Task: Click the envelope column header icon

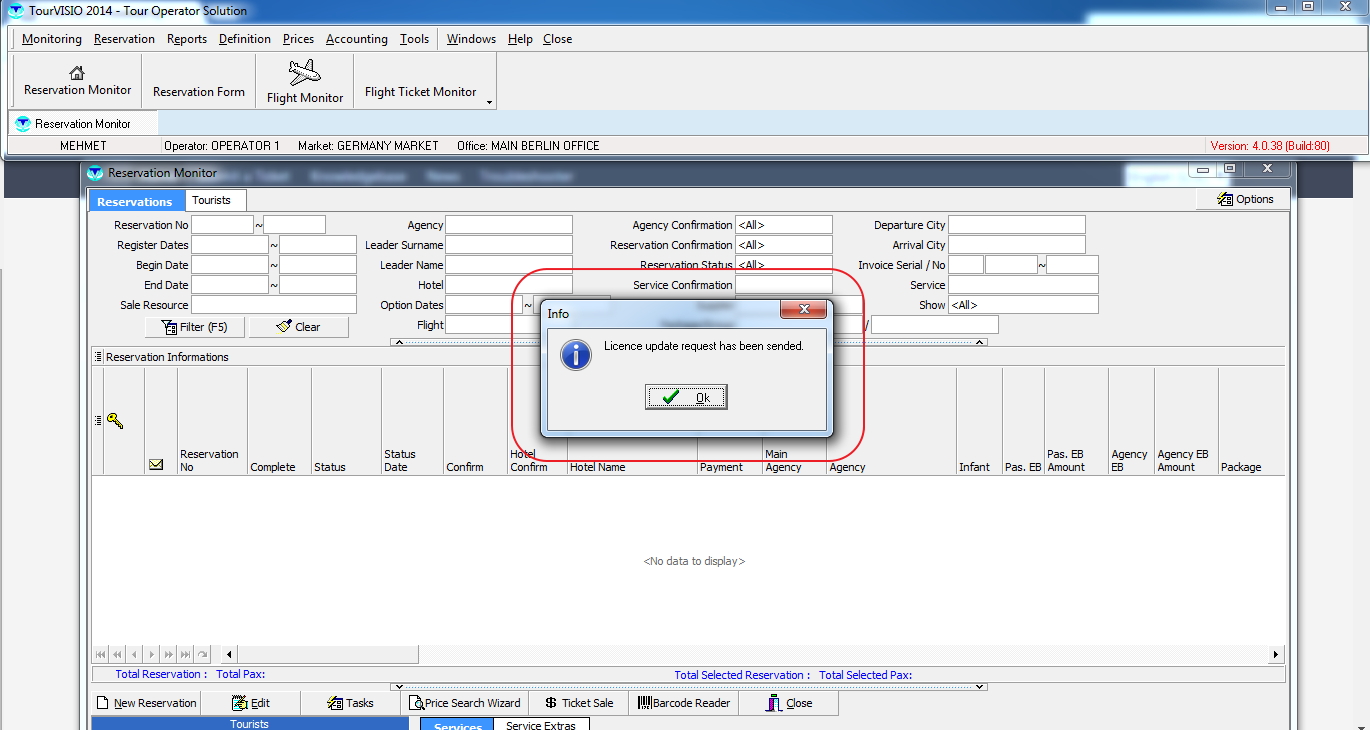Action: (x=156, y=465)
